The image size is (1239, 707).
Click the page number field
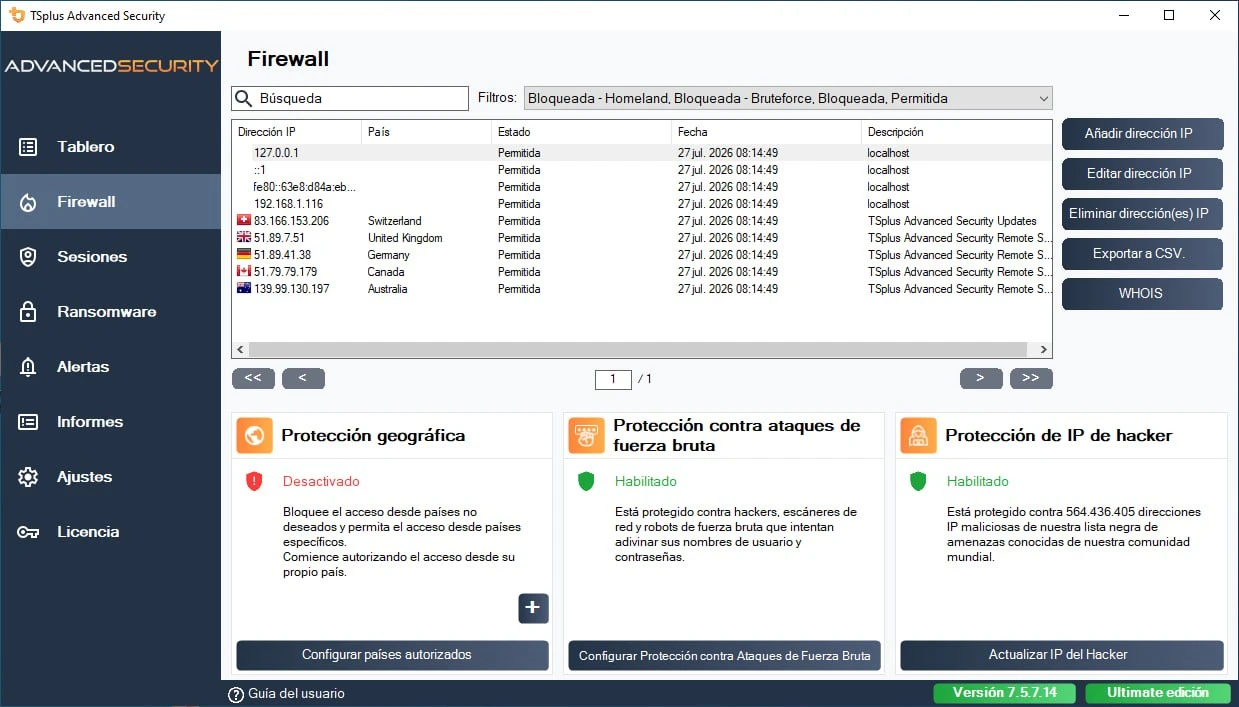coord(613,379)
